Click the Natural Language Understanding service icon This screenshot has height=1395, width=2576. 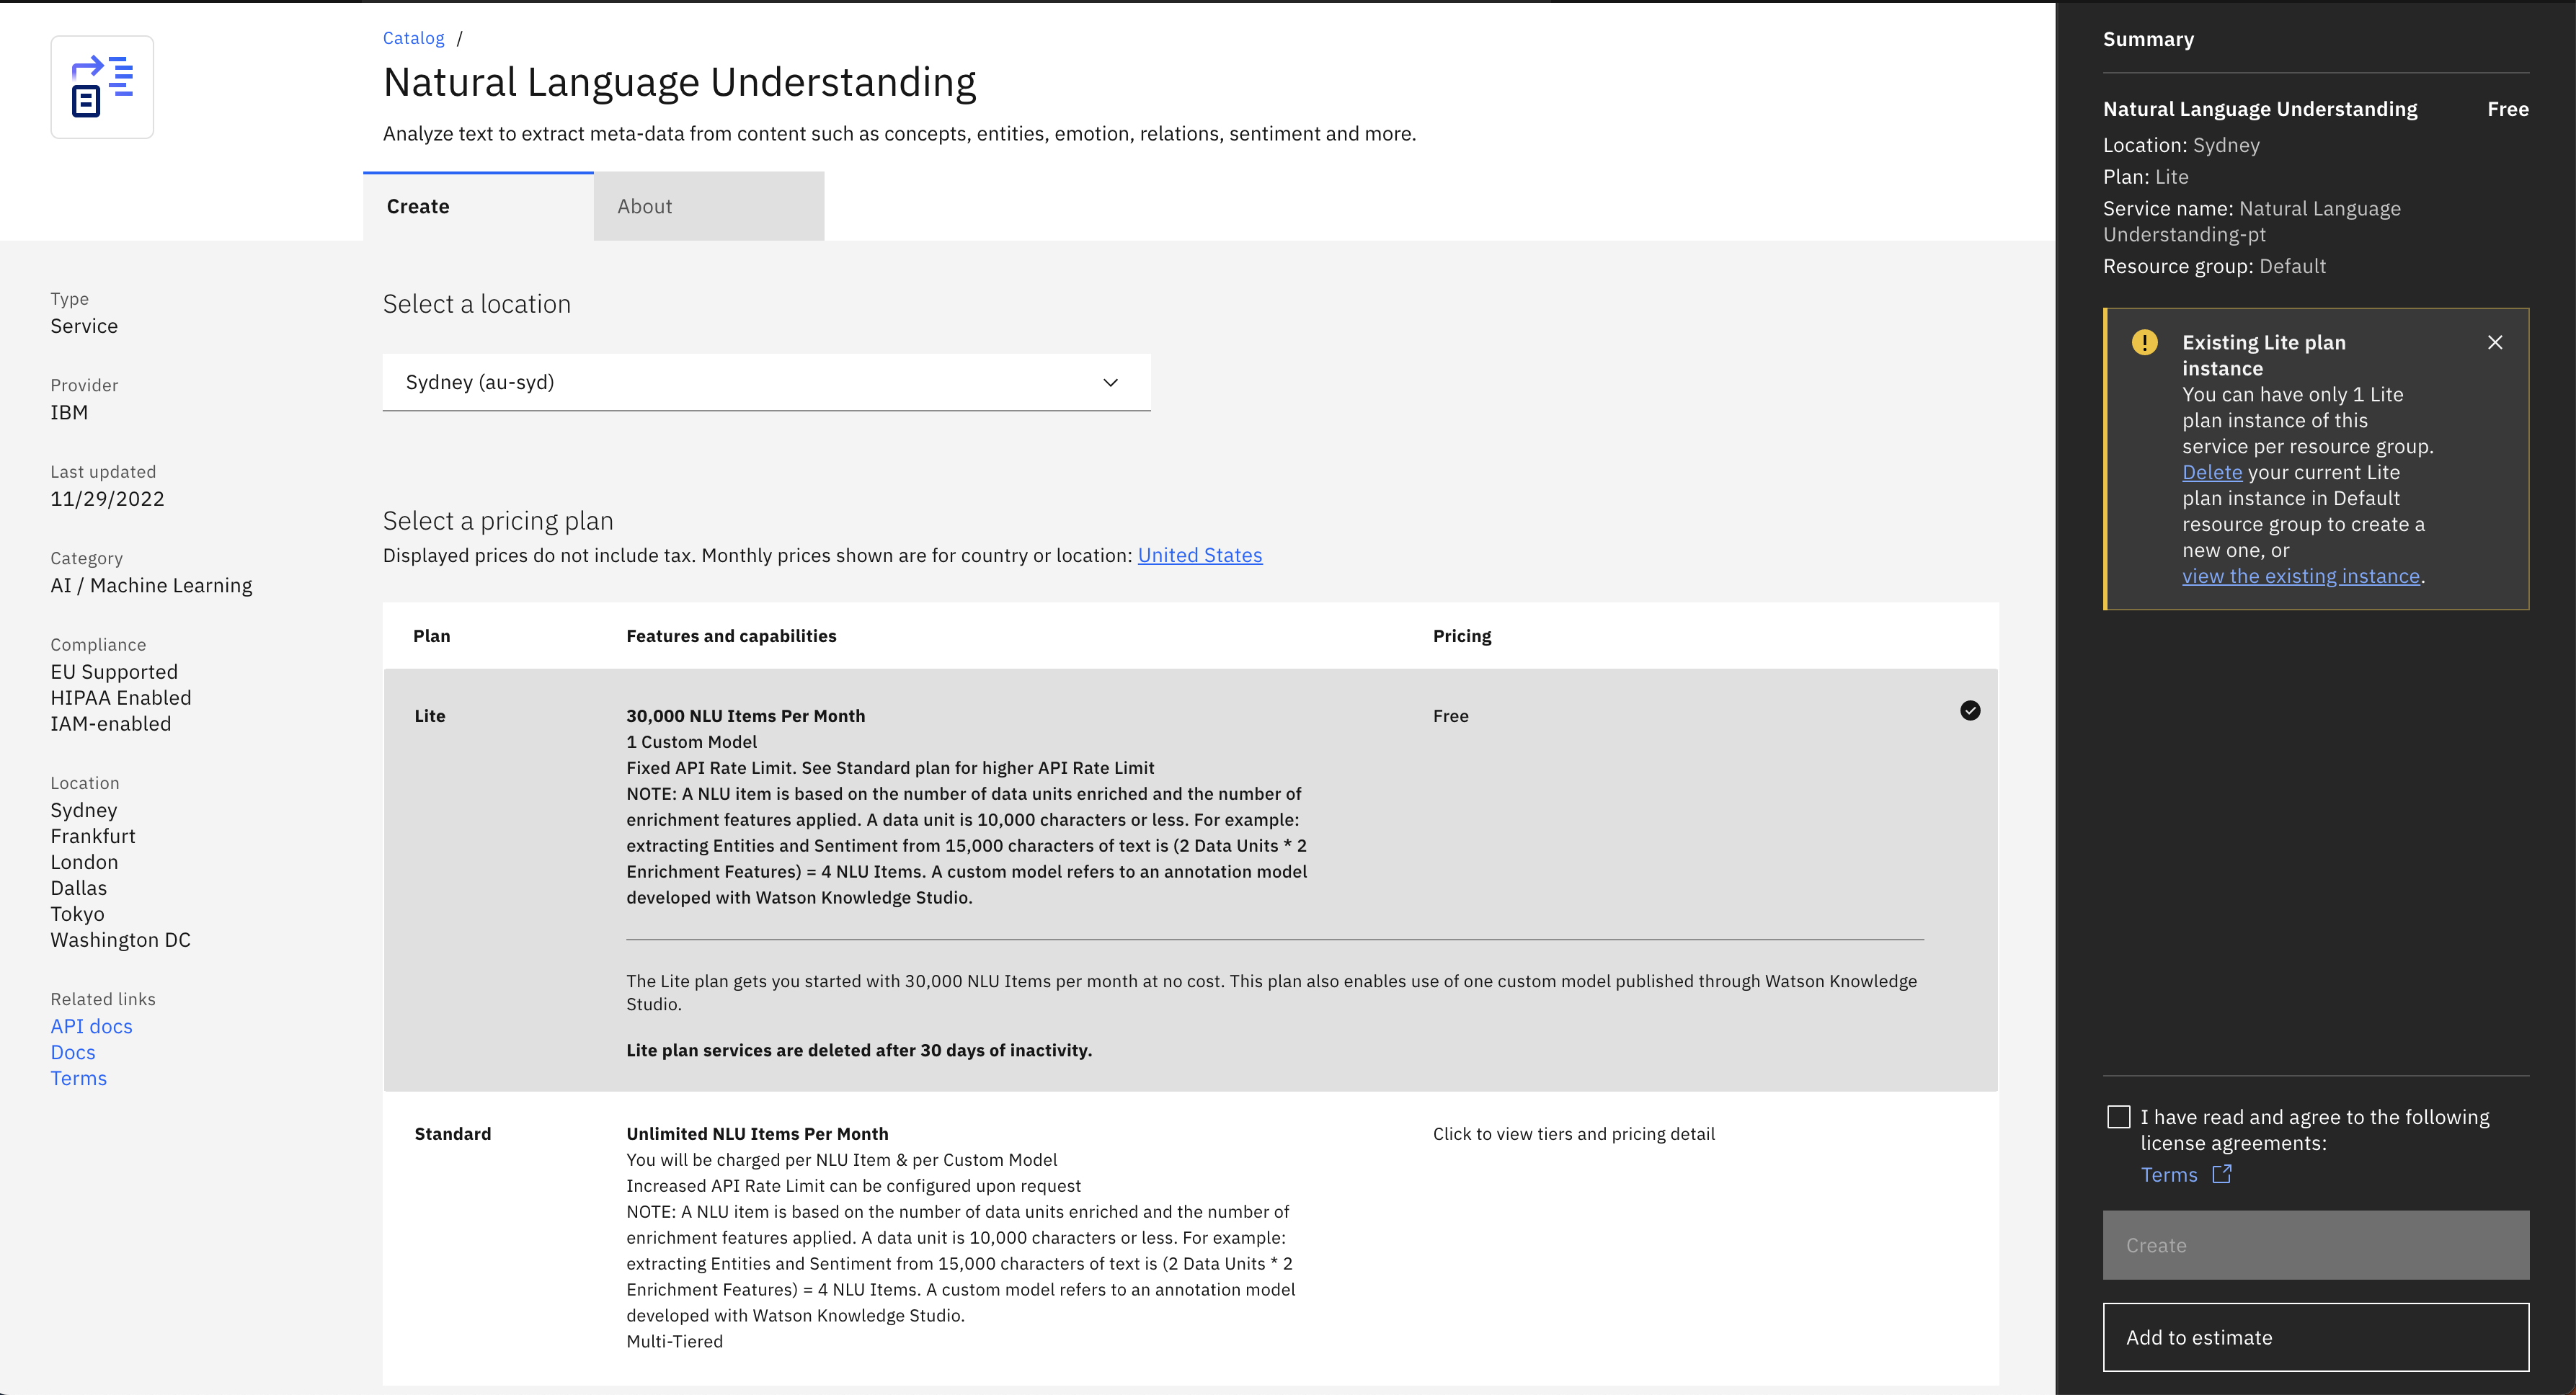(x=102, y=87)
